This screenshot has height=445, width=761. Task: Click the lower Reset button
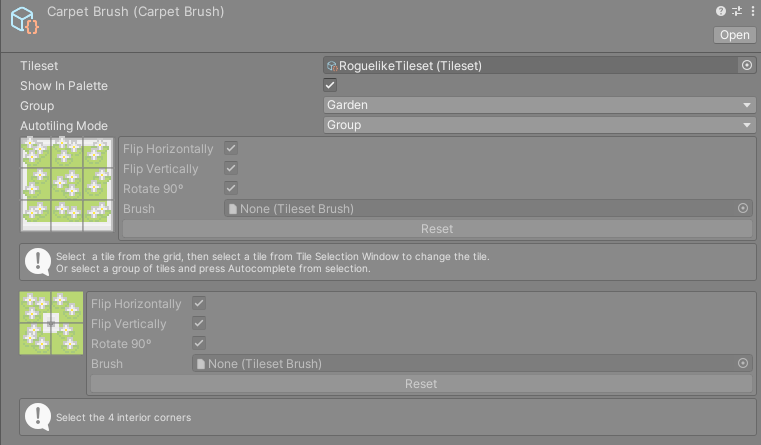coord(421,383)
